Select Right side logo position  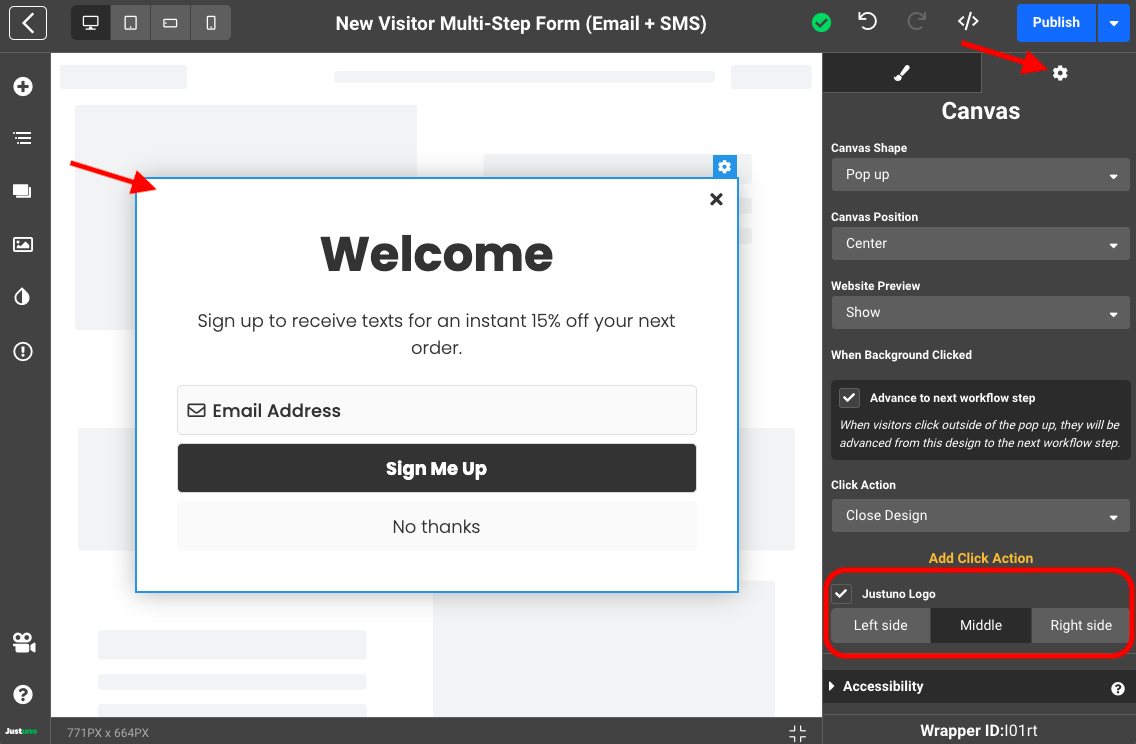coord(1080,626)
